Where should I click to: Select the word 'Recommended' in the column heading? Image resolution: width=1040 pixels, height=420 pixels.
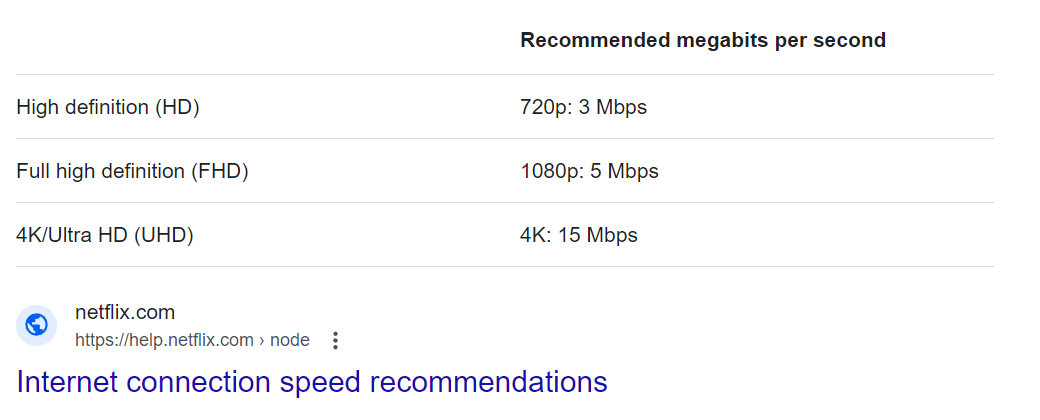[x=595, y=40]
